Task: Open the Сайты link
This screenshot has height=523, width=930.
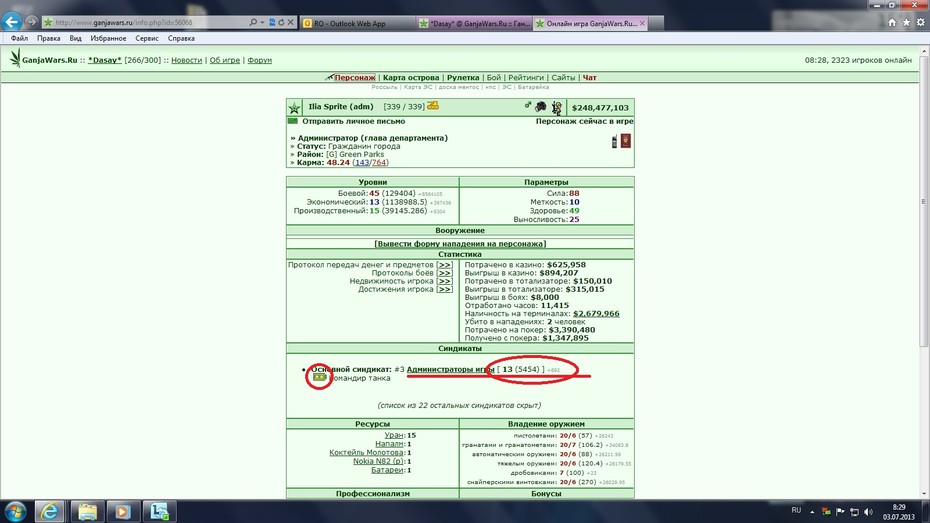Action: 563,77
